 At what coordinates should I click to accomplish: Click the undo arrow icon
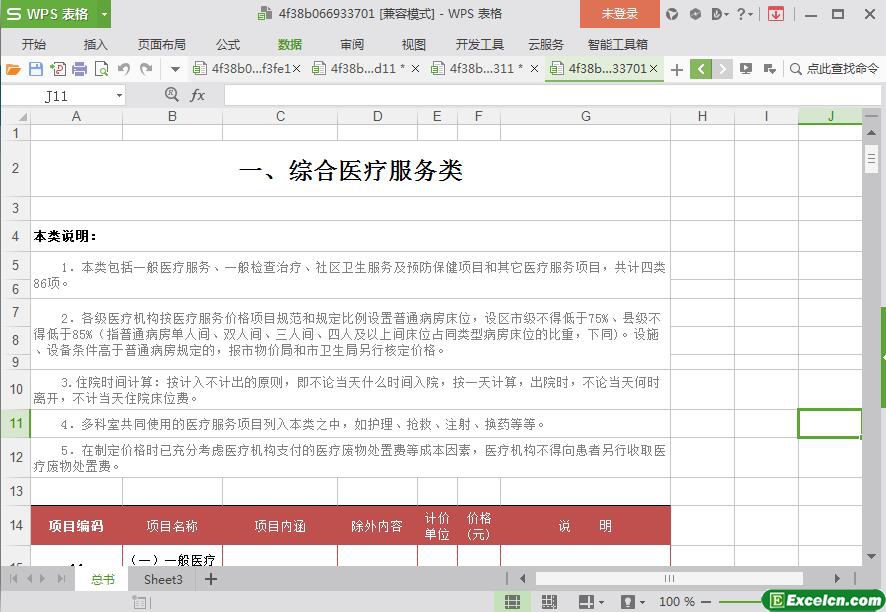[x=124, y=69]
